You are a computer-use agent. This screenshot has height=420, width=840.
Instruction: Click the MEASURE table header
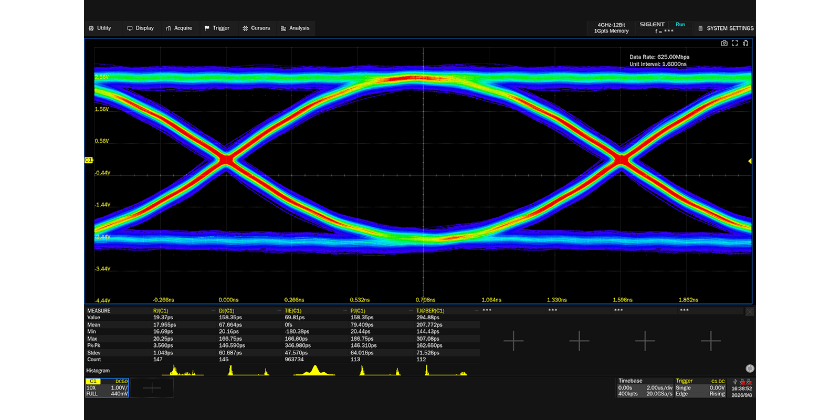[99, 311]
